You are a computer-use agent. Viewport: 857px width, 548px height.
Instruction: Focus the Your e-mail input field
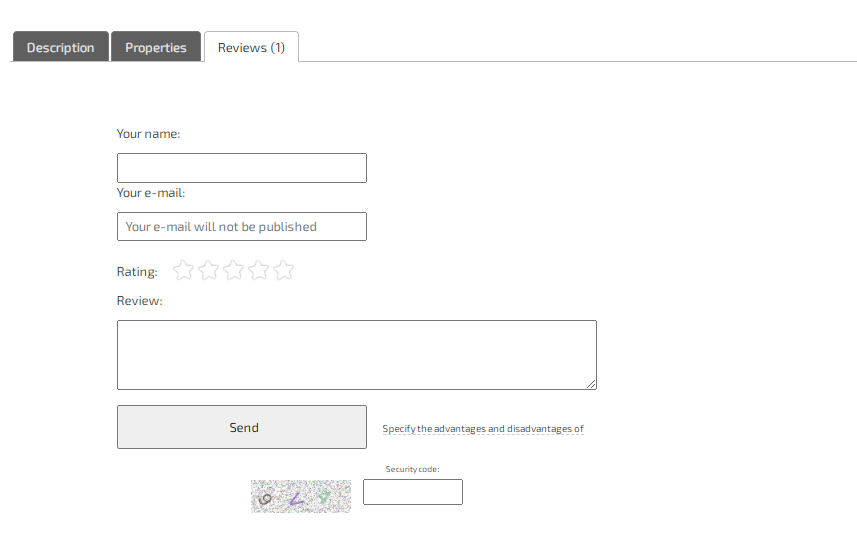click(242, 226)
